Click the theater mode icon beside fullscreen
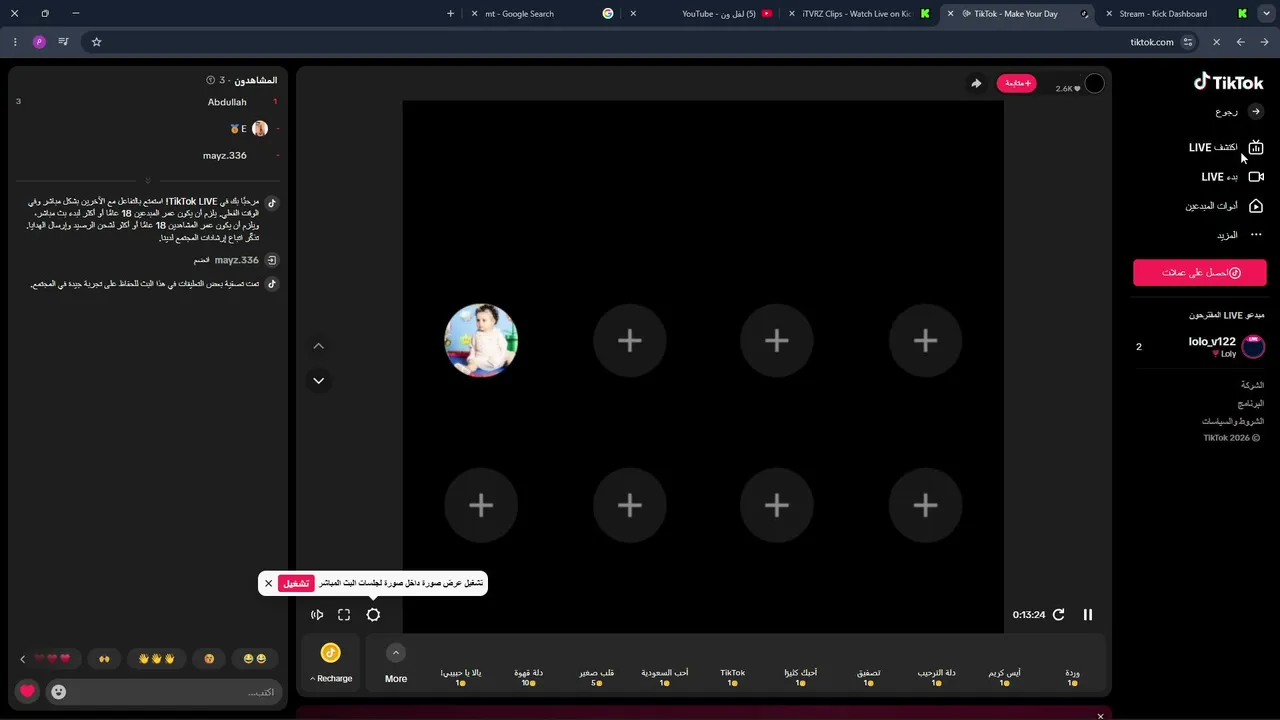The image size is (1280, 720). 317,615
